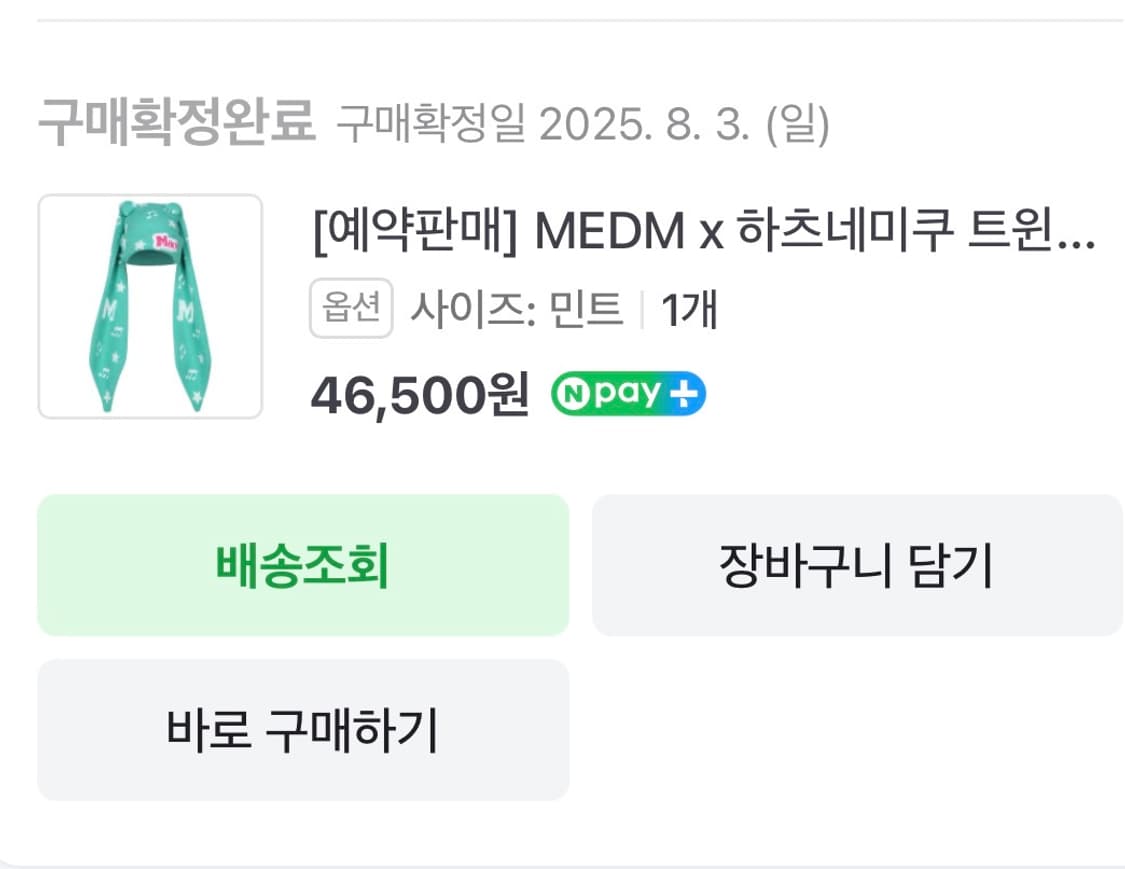Open the mint beanie product thumbnail
The width and height of the screenshot is (1125, 869).
pyautogui.click(x=150, y=307)
